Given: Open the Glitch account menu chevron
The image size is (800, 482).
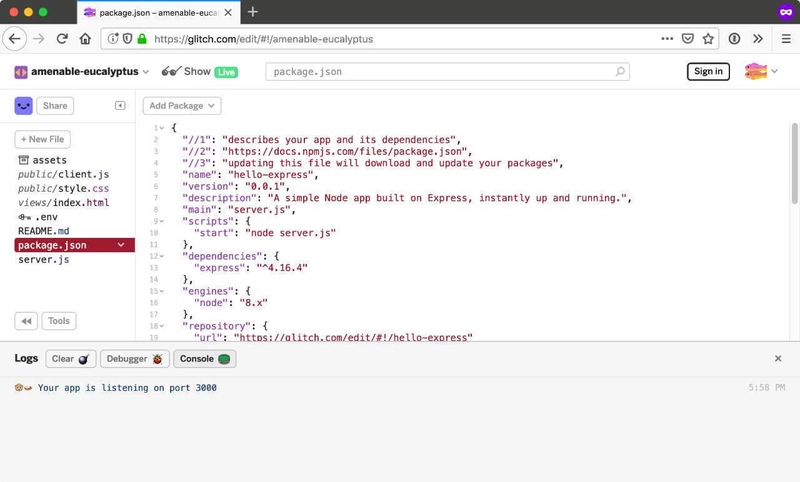Looking at the screenshot, I should click(774, 71).
